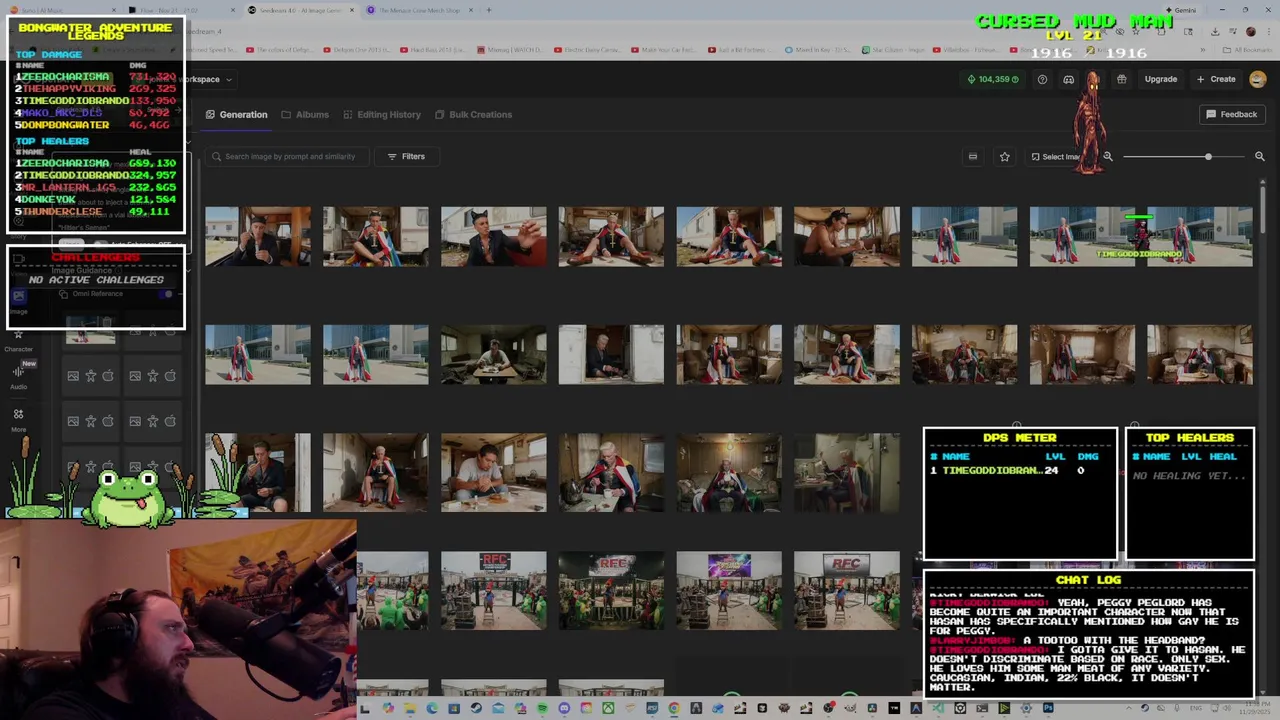
Task: Click the search by prompt field
Action: coord(287,157)
